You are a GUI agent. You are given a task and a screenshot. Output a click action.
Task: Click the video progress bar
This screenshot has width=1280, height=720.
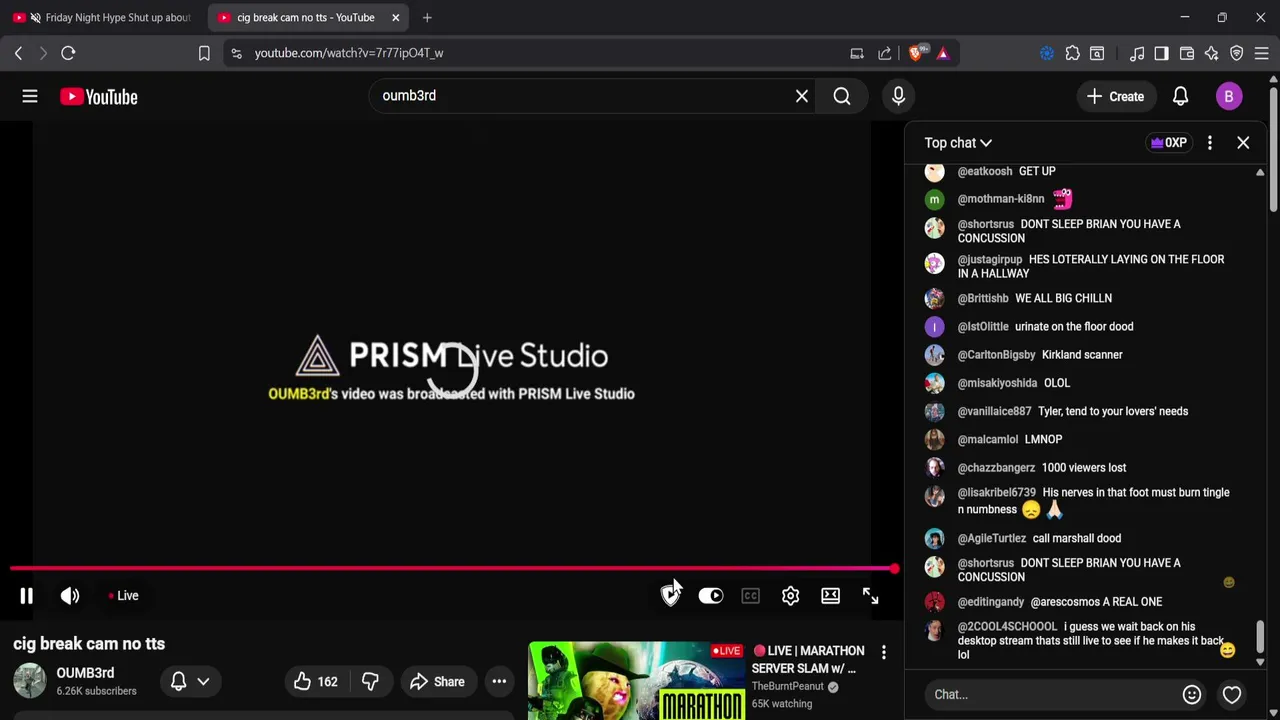[x=450, y=569]
